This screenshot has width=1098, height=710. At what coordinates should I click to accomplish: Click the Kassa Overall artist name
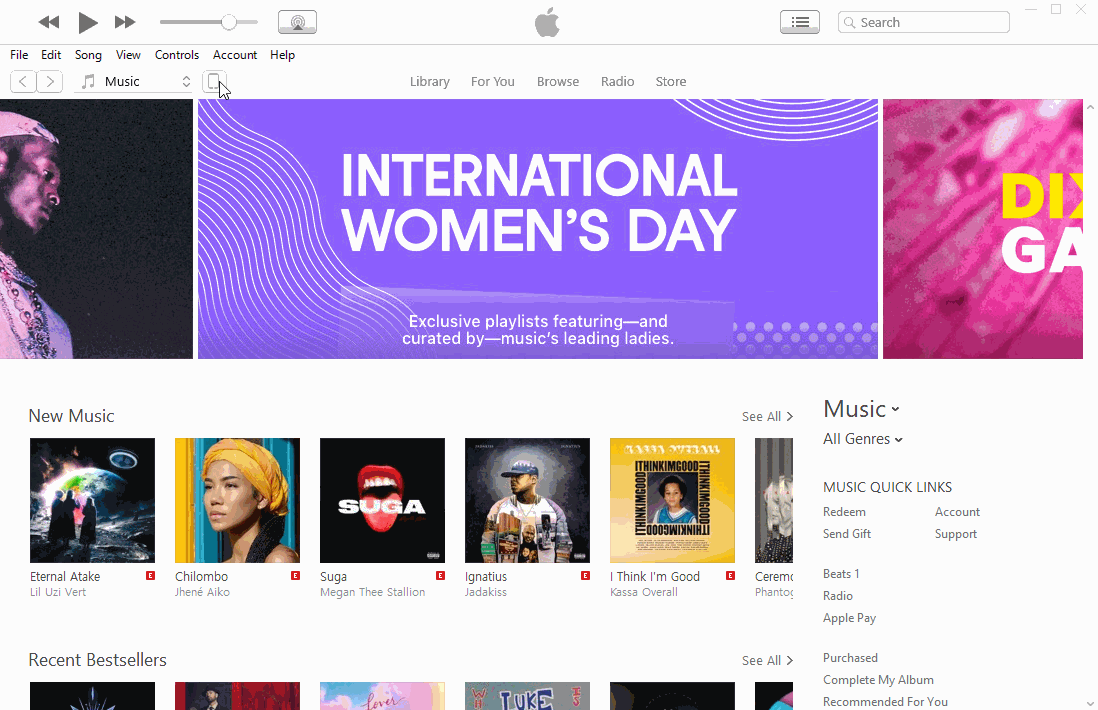coord(644,592)
